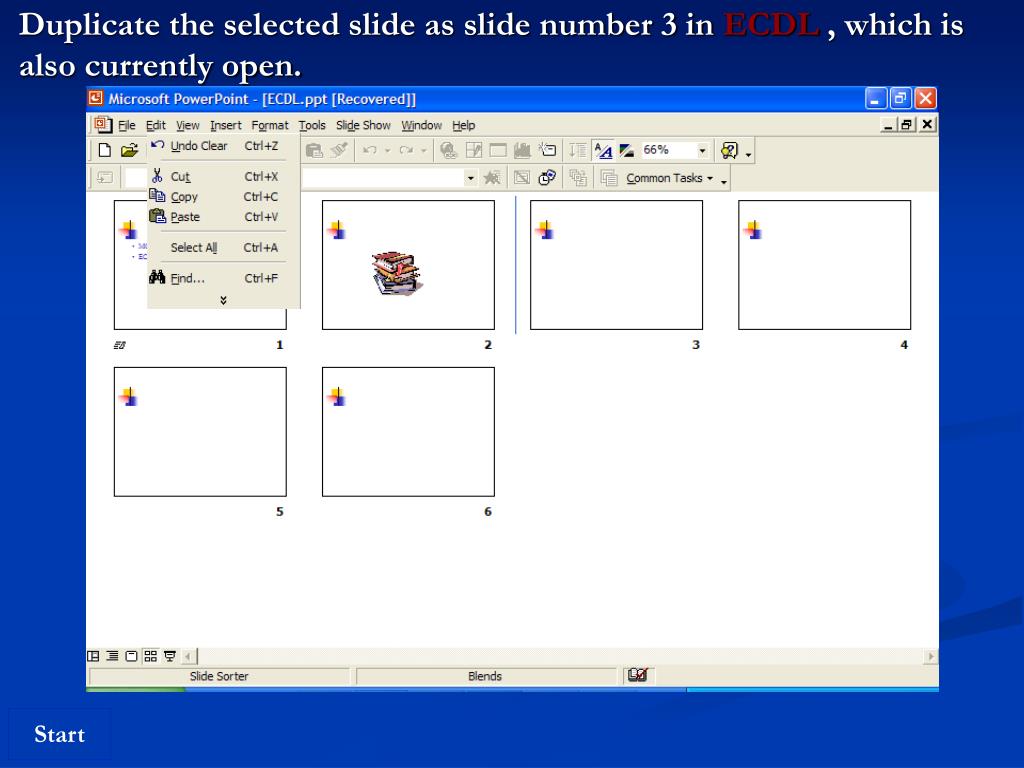
Task: Switch to Normal View button
Action: [93, 656]
